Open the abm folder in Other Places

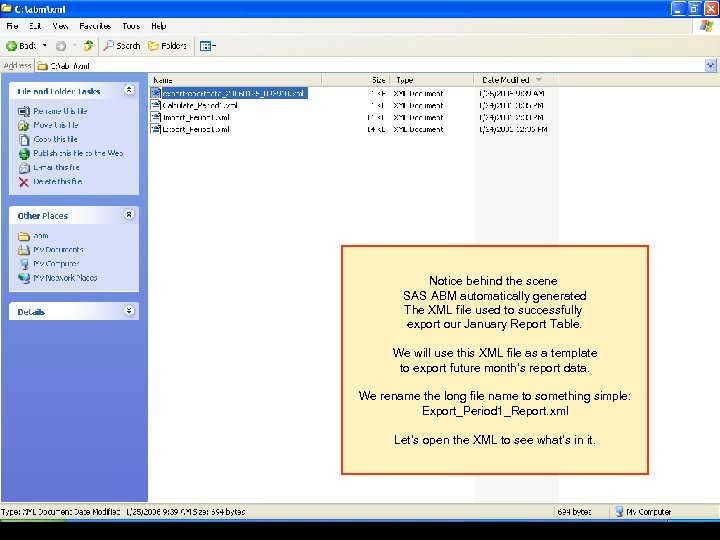[40, 236]
